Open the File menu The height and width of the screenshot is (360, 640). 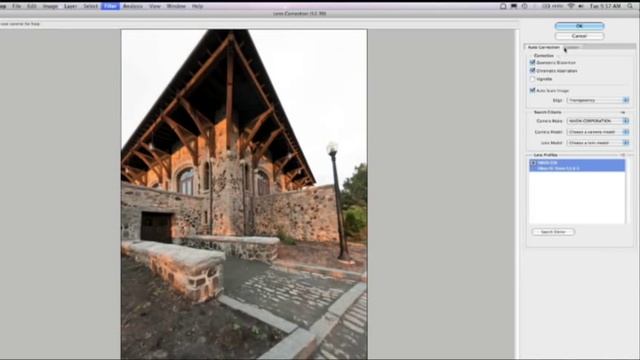[16, 6]
